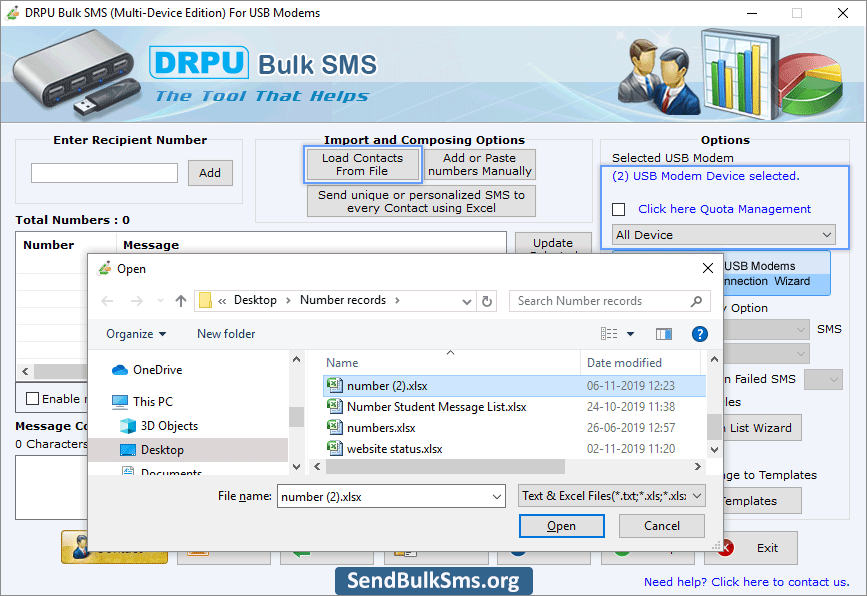Select number (2).xlsx file
The width and height of the screenshot is (867, 596).
tap(514, 385)
